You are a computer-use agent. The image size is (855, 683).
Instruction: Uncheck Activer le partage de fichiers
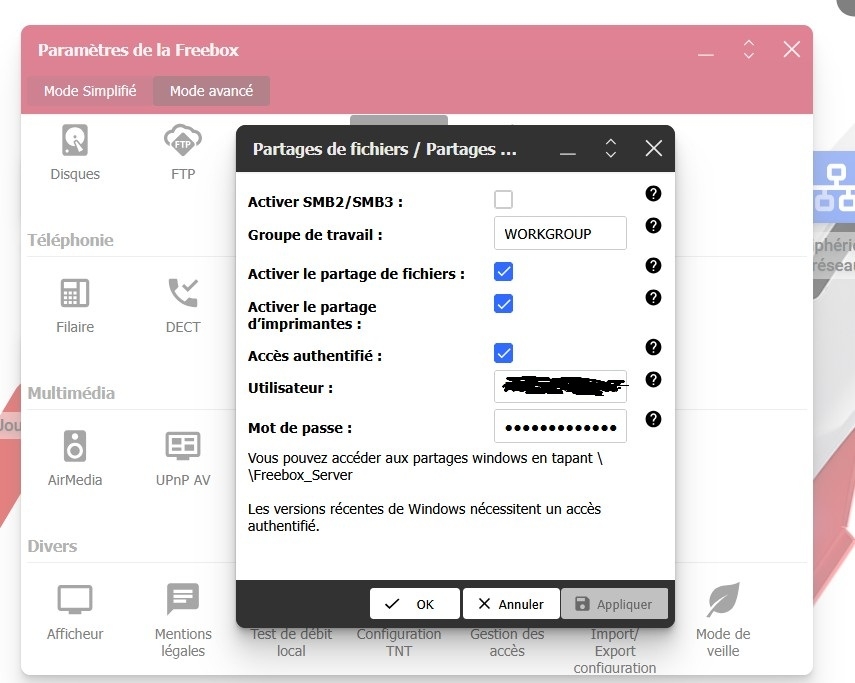(504, 272)
